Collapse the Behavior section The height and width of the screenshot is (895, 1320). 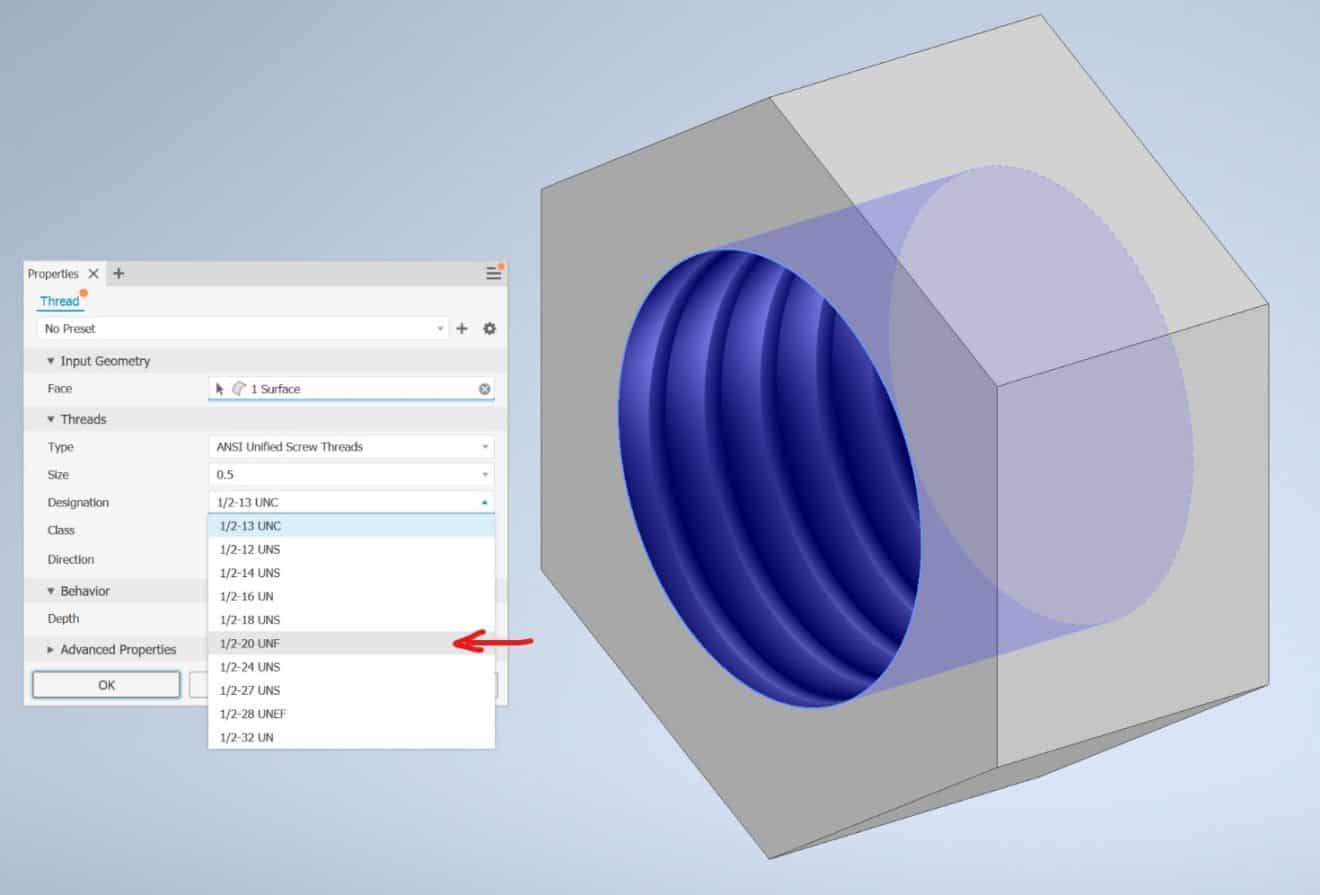click(51, 591)
